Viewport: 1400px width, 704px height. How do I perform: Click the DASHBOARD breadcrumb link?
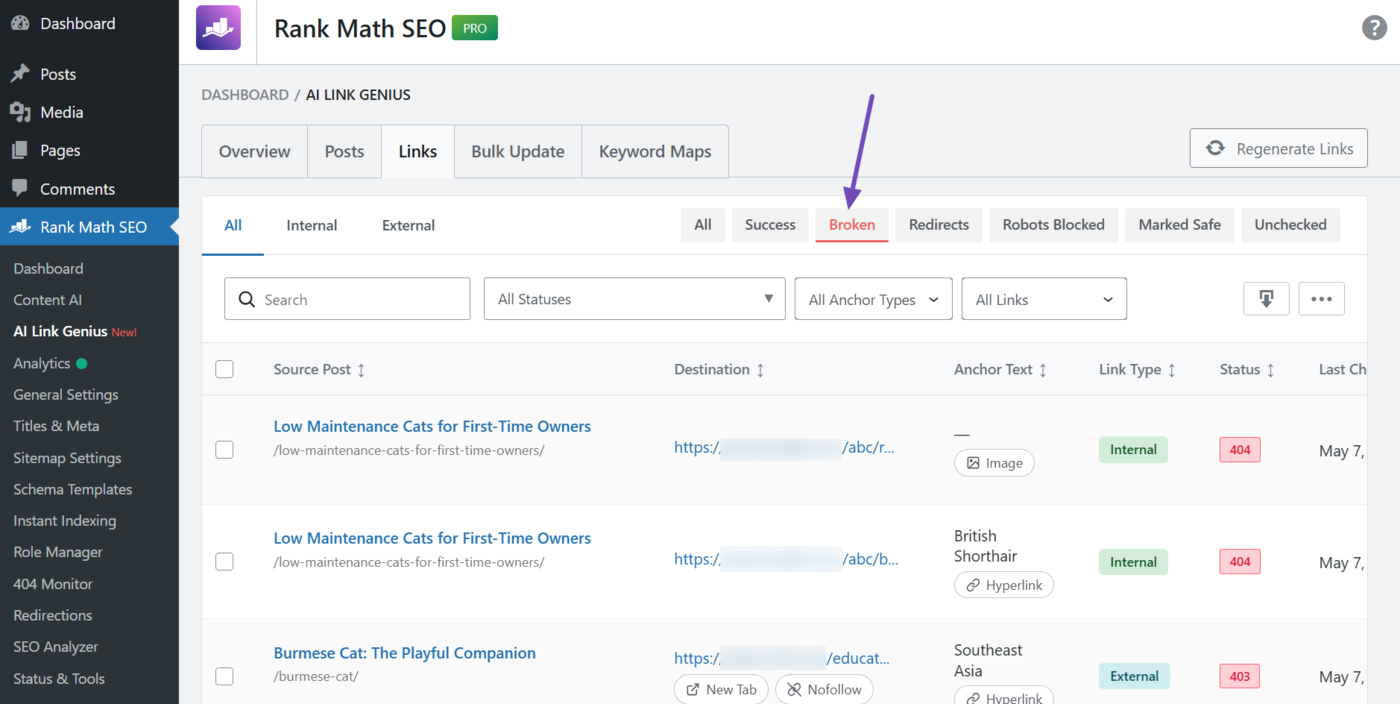(x=245, y=95)
